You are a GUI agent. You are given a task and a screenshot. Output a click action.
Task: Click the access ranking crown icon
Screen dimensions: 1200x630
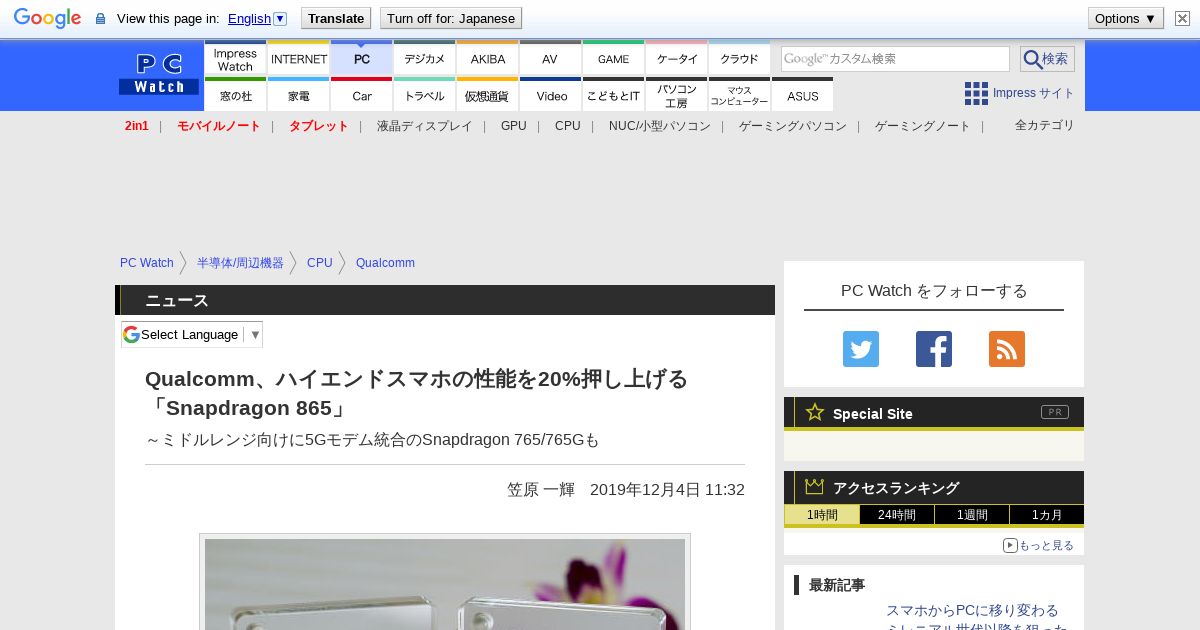[x=815, y=486]
